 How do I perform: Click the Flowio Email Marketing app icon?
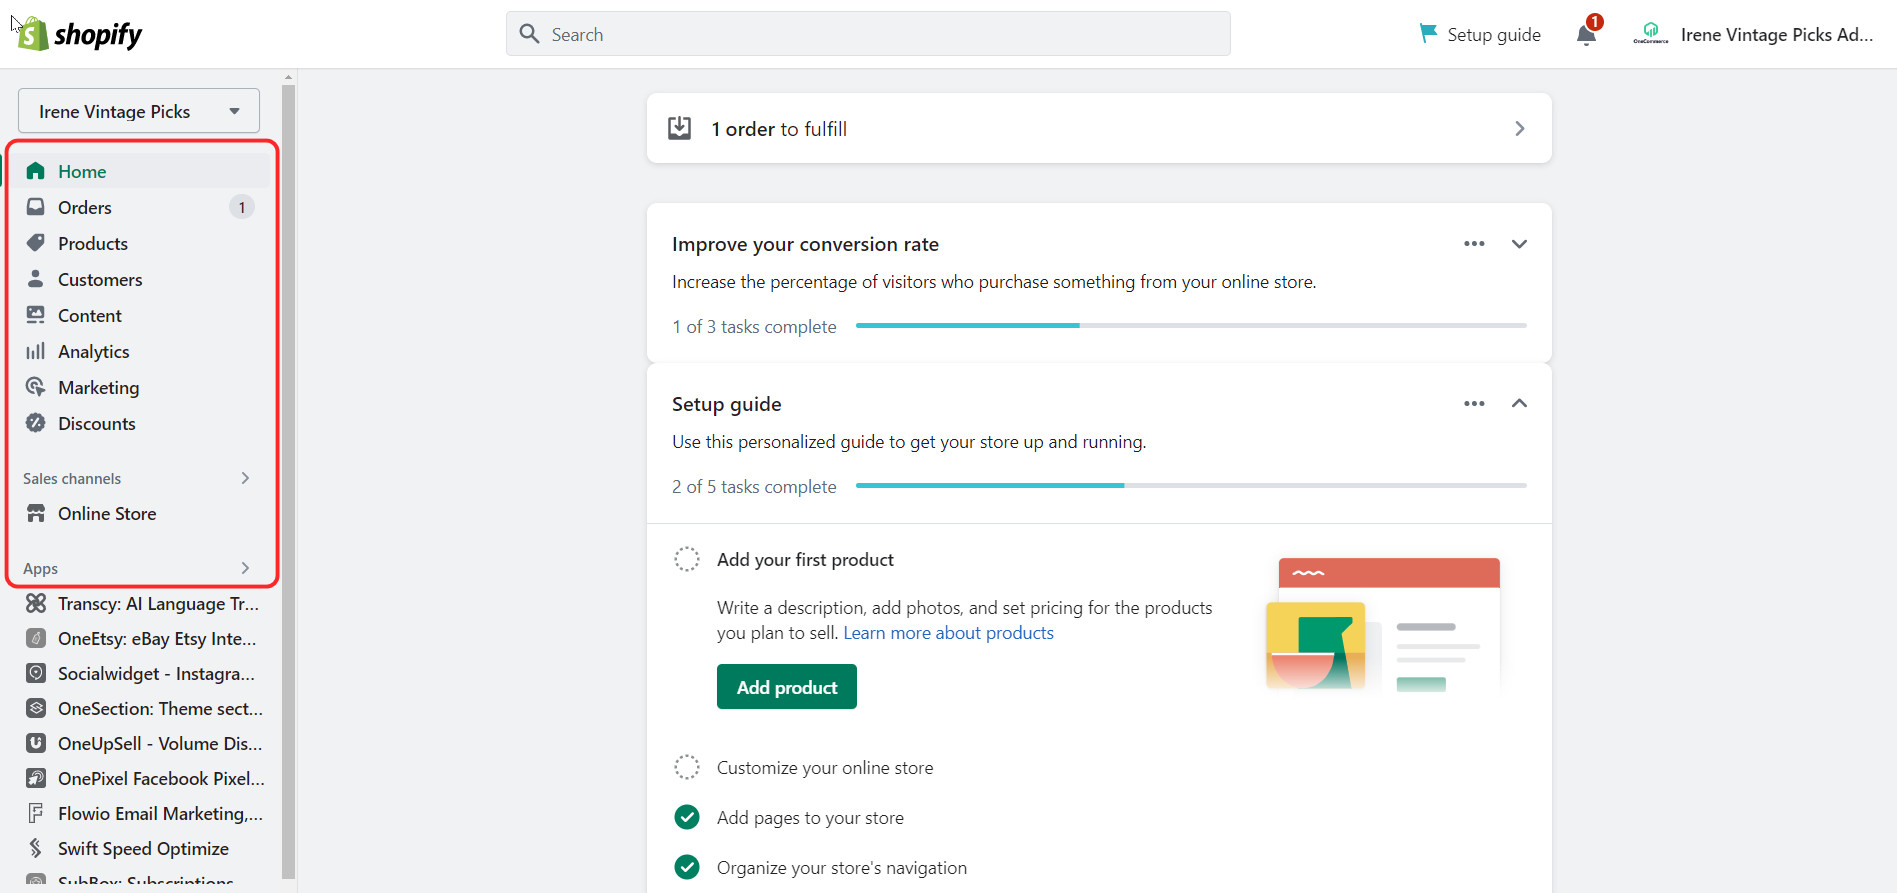[x=36, y=813]
